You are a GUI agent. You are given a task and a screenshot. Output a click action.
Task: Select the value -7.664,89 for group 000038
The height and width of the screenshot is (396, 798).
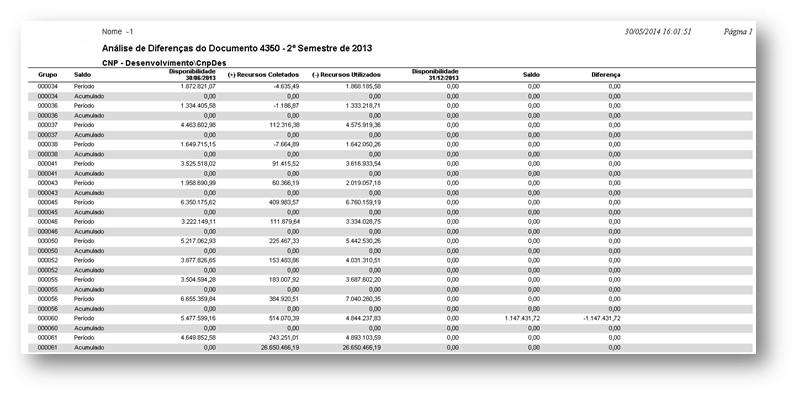coord(285,145)
